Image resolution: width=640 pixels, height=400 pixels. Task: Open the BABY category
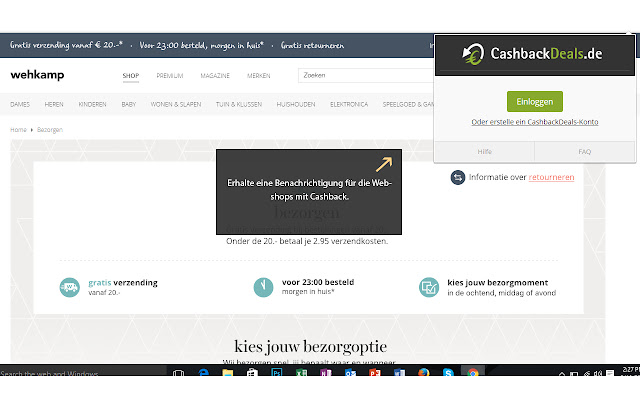tap(129, 104)
